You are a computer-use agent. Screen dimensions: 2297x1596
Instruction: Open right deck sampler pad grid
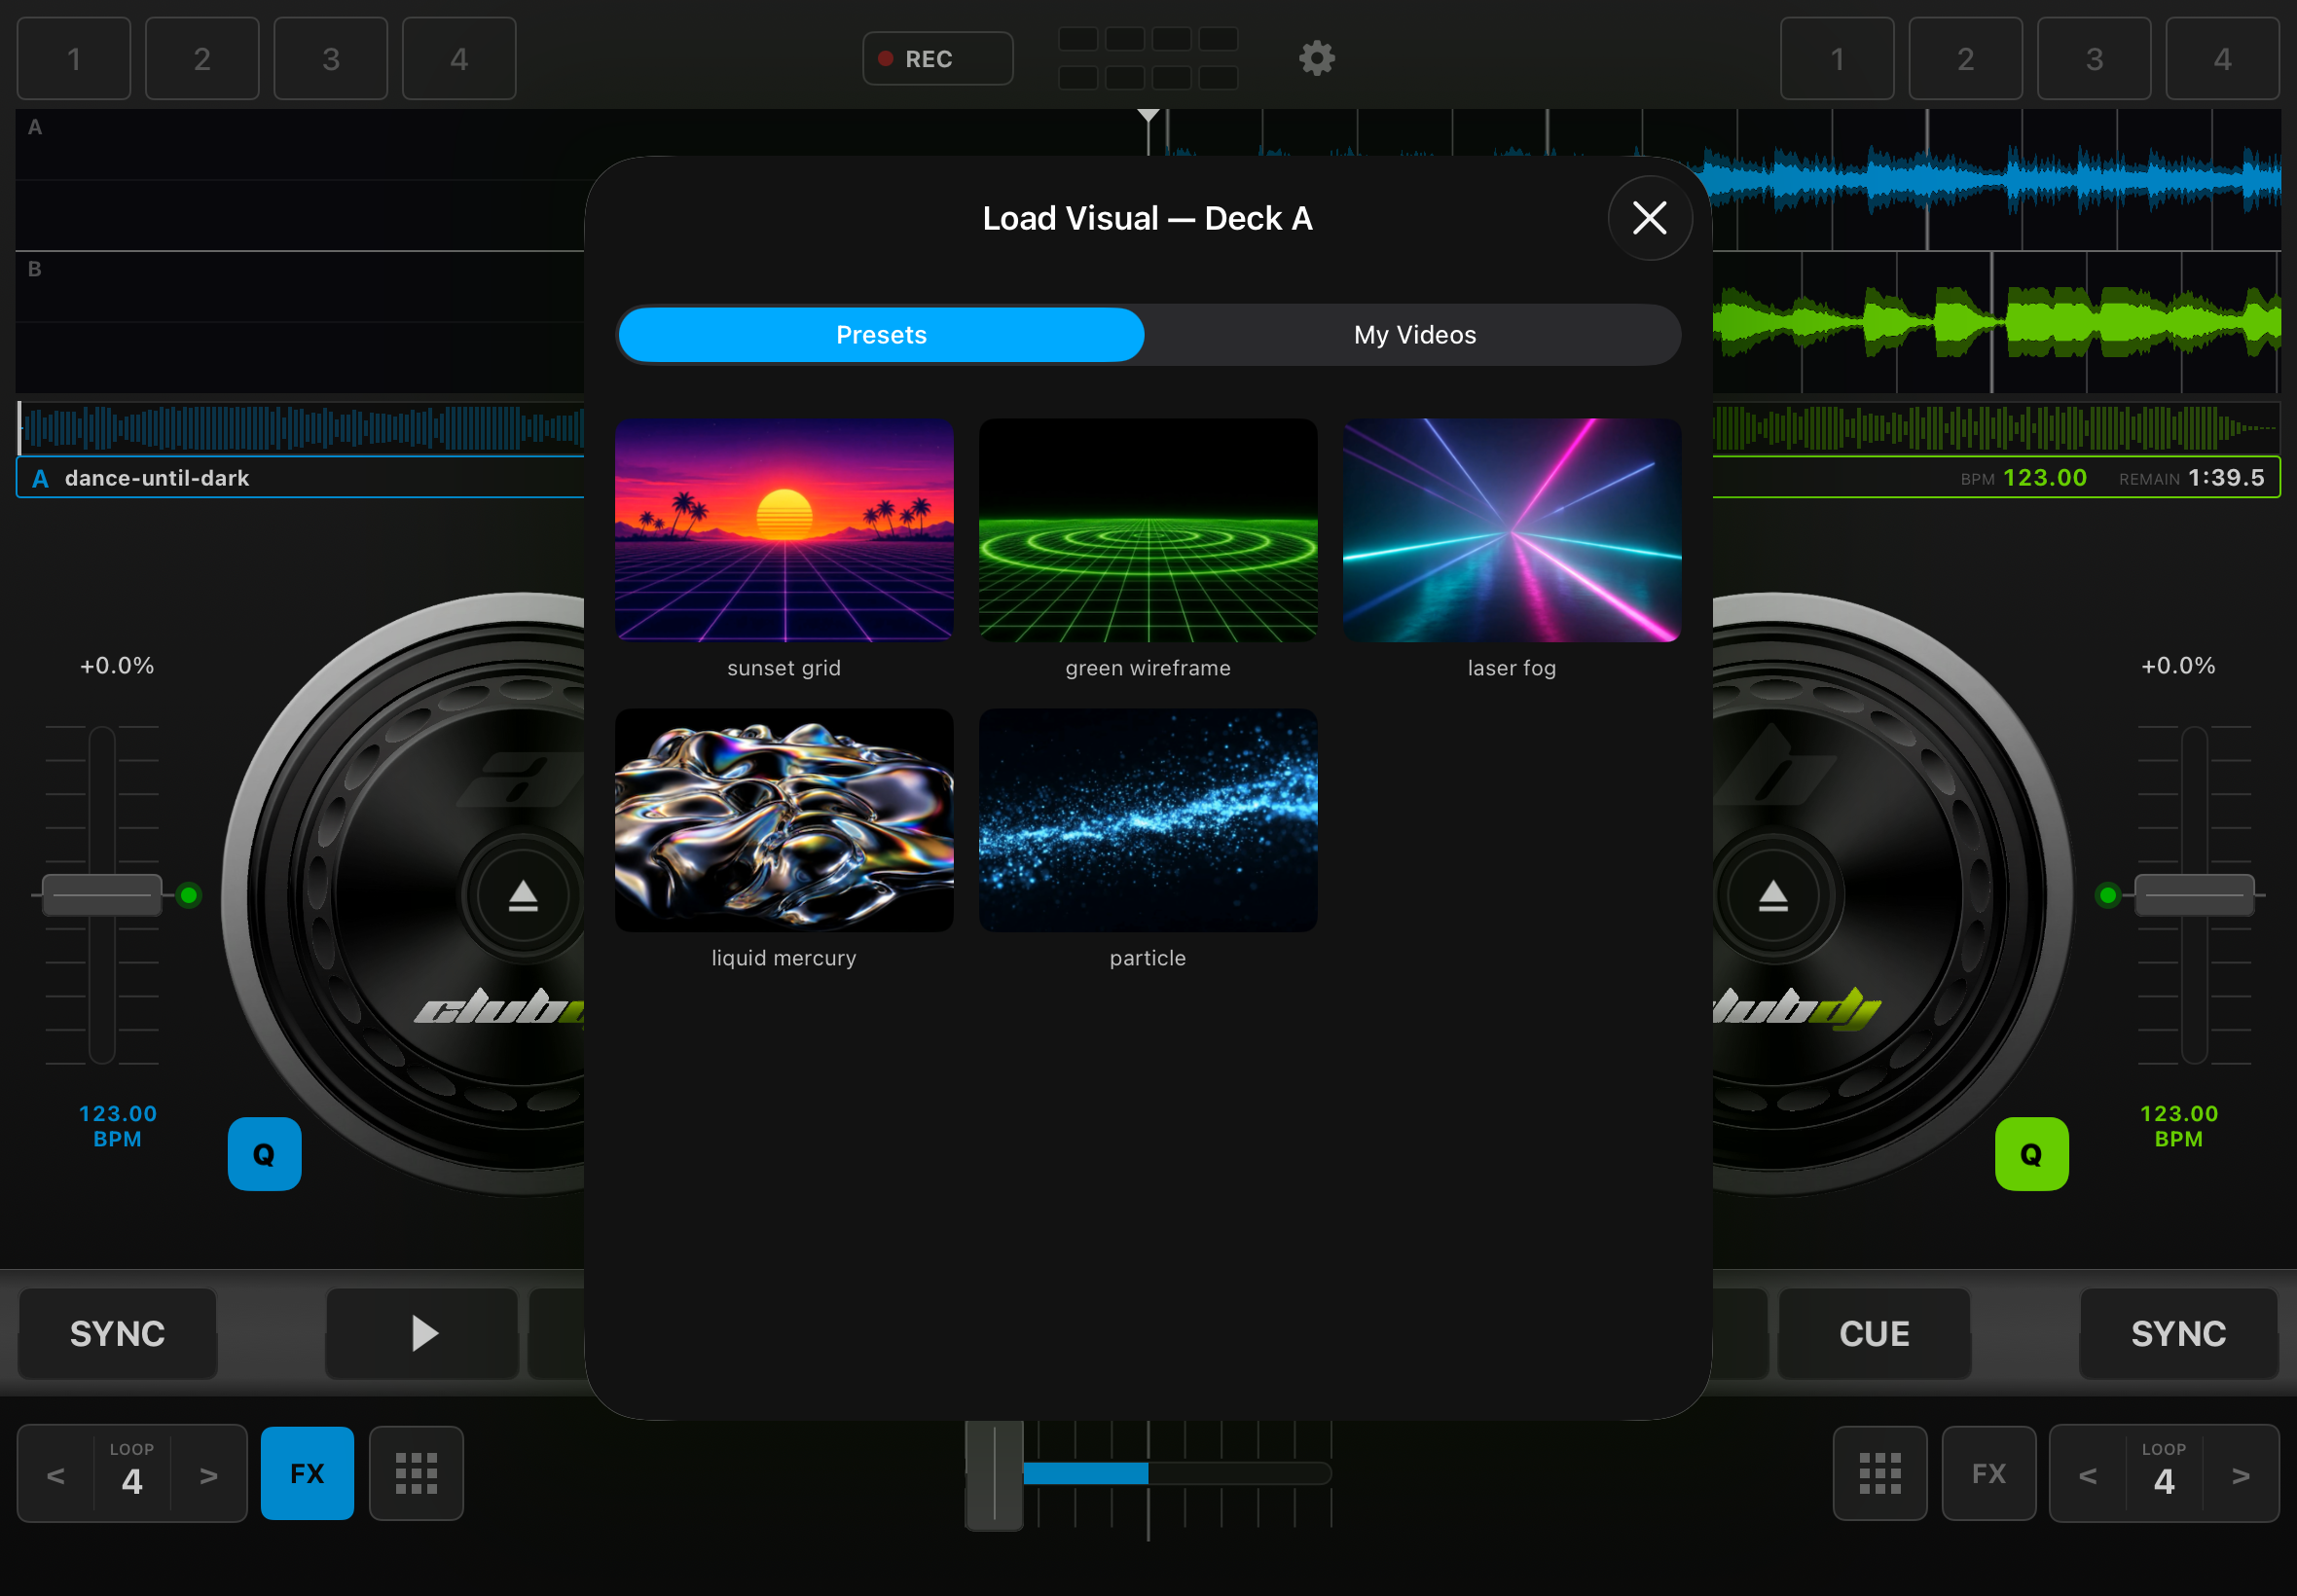click(x=1879, y=1473)
